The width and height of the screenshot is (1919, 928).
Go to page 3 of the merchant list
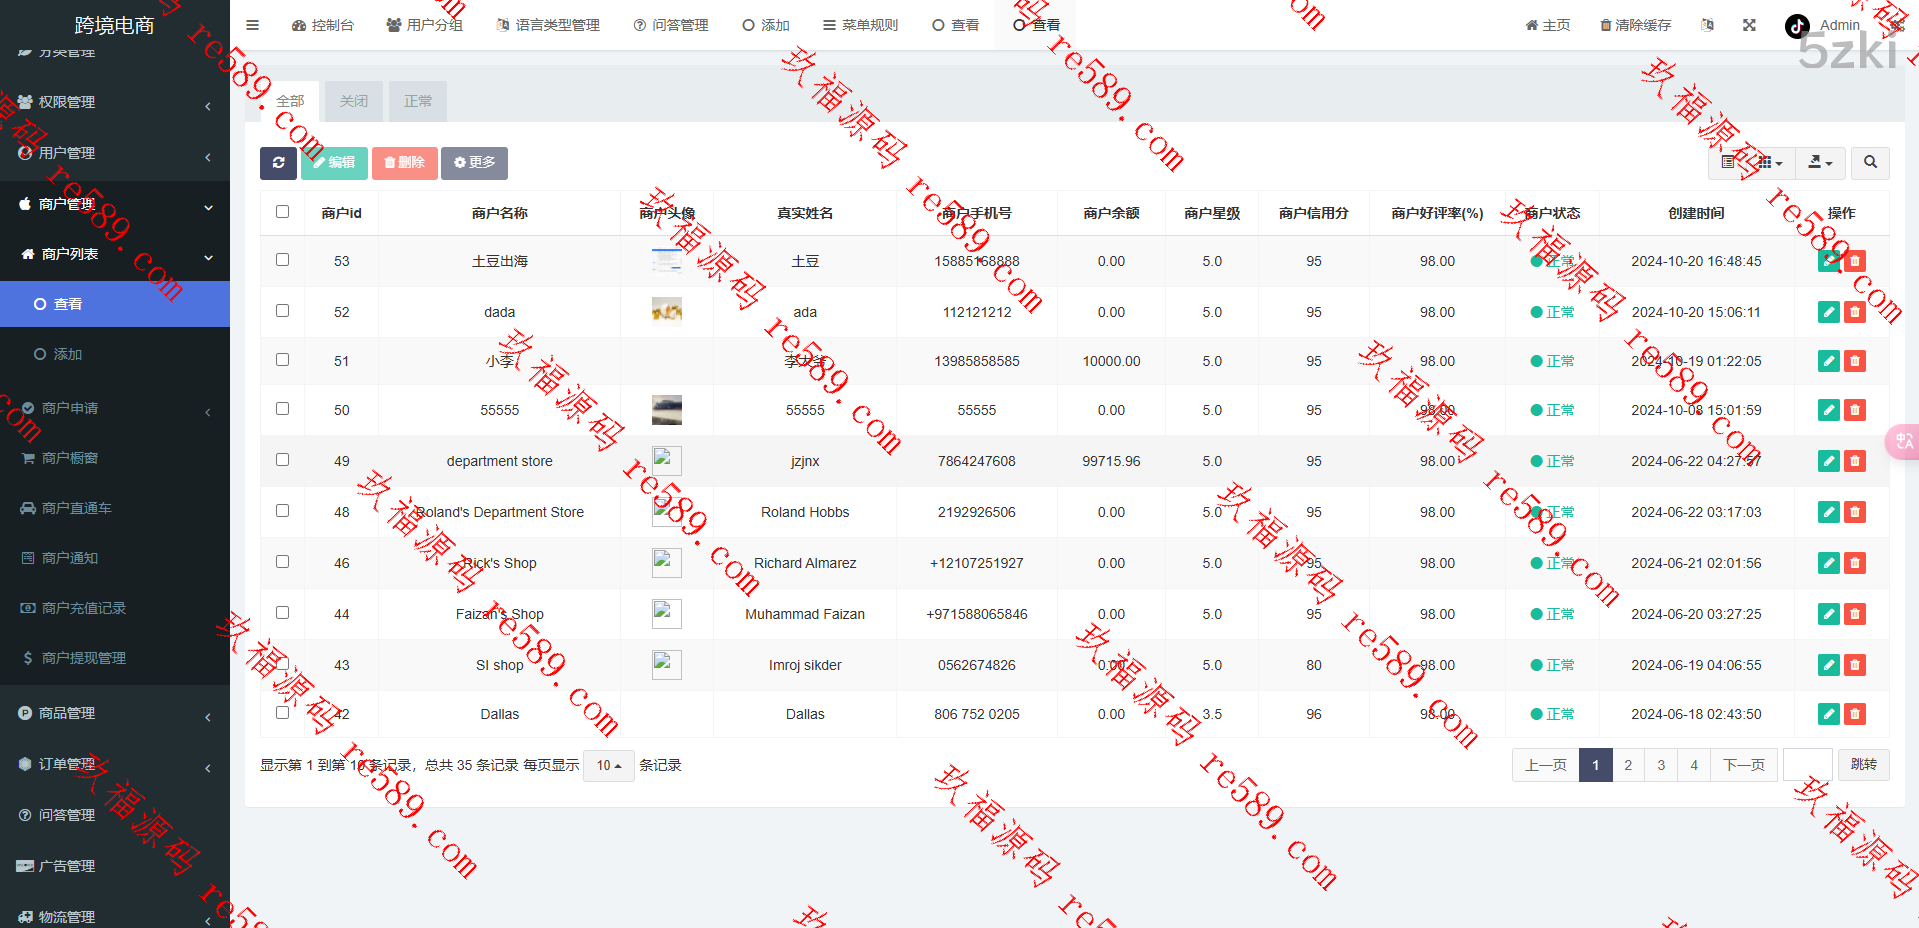1661,765
